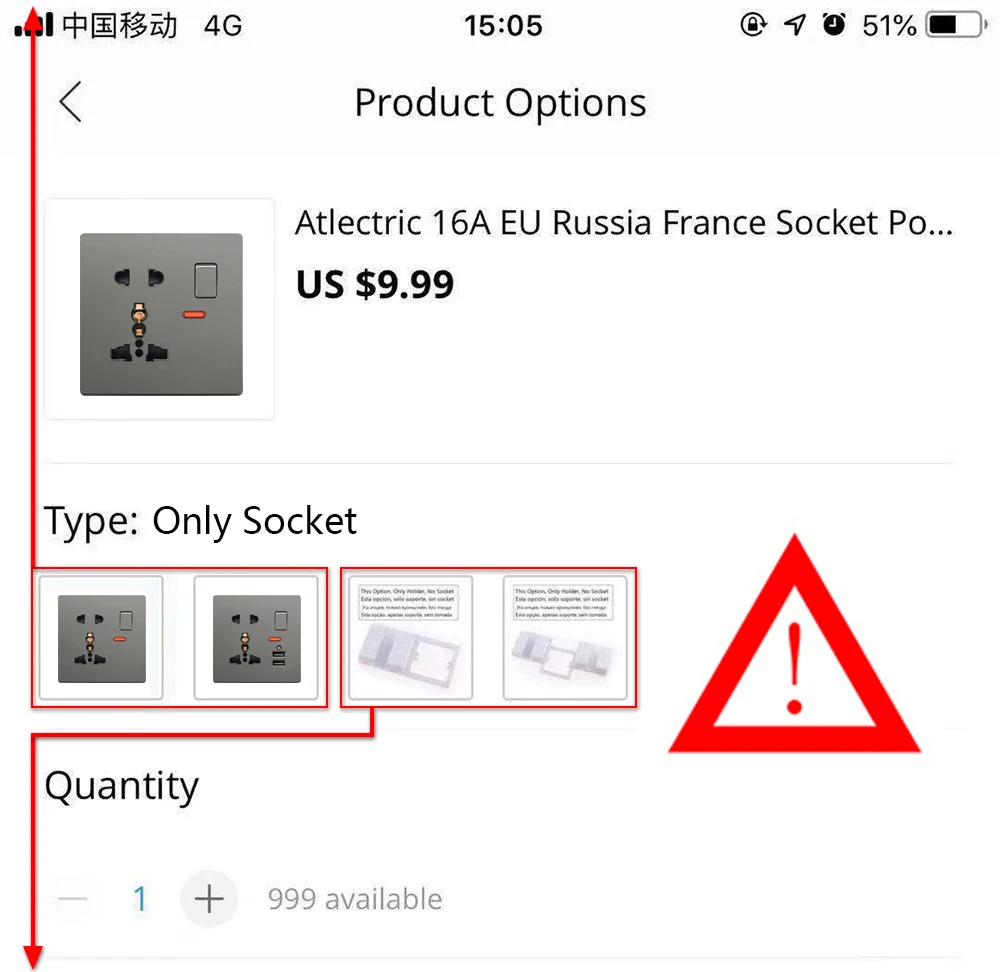Click the Atlectric 16A product title
This screenshot has width=1000, height=972.
[x=623, y=223]
